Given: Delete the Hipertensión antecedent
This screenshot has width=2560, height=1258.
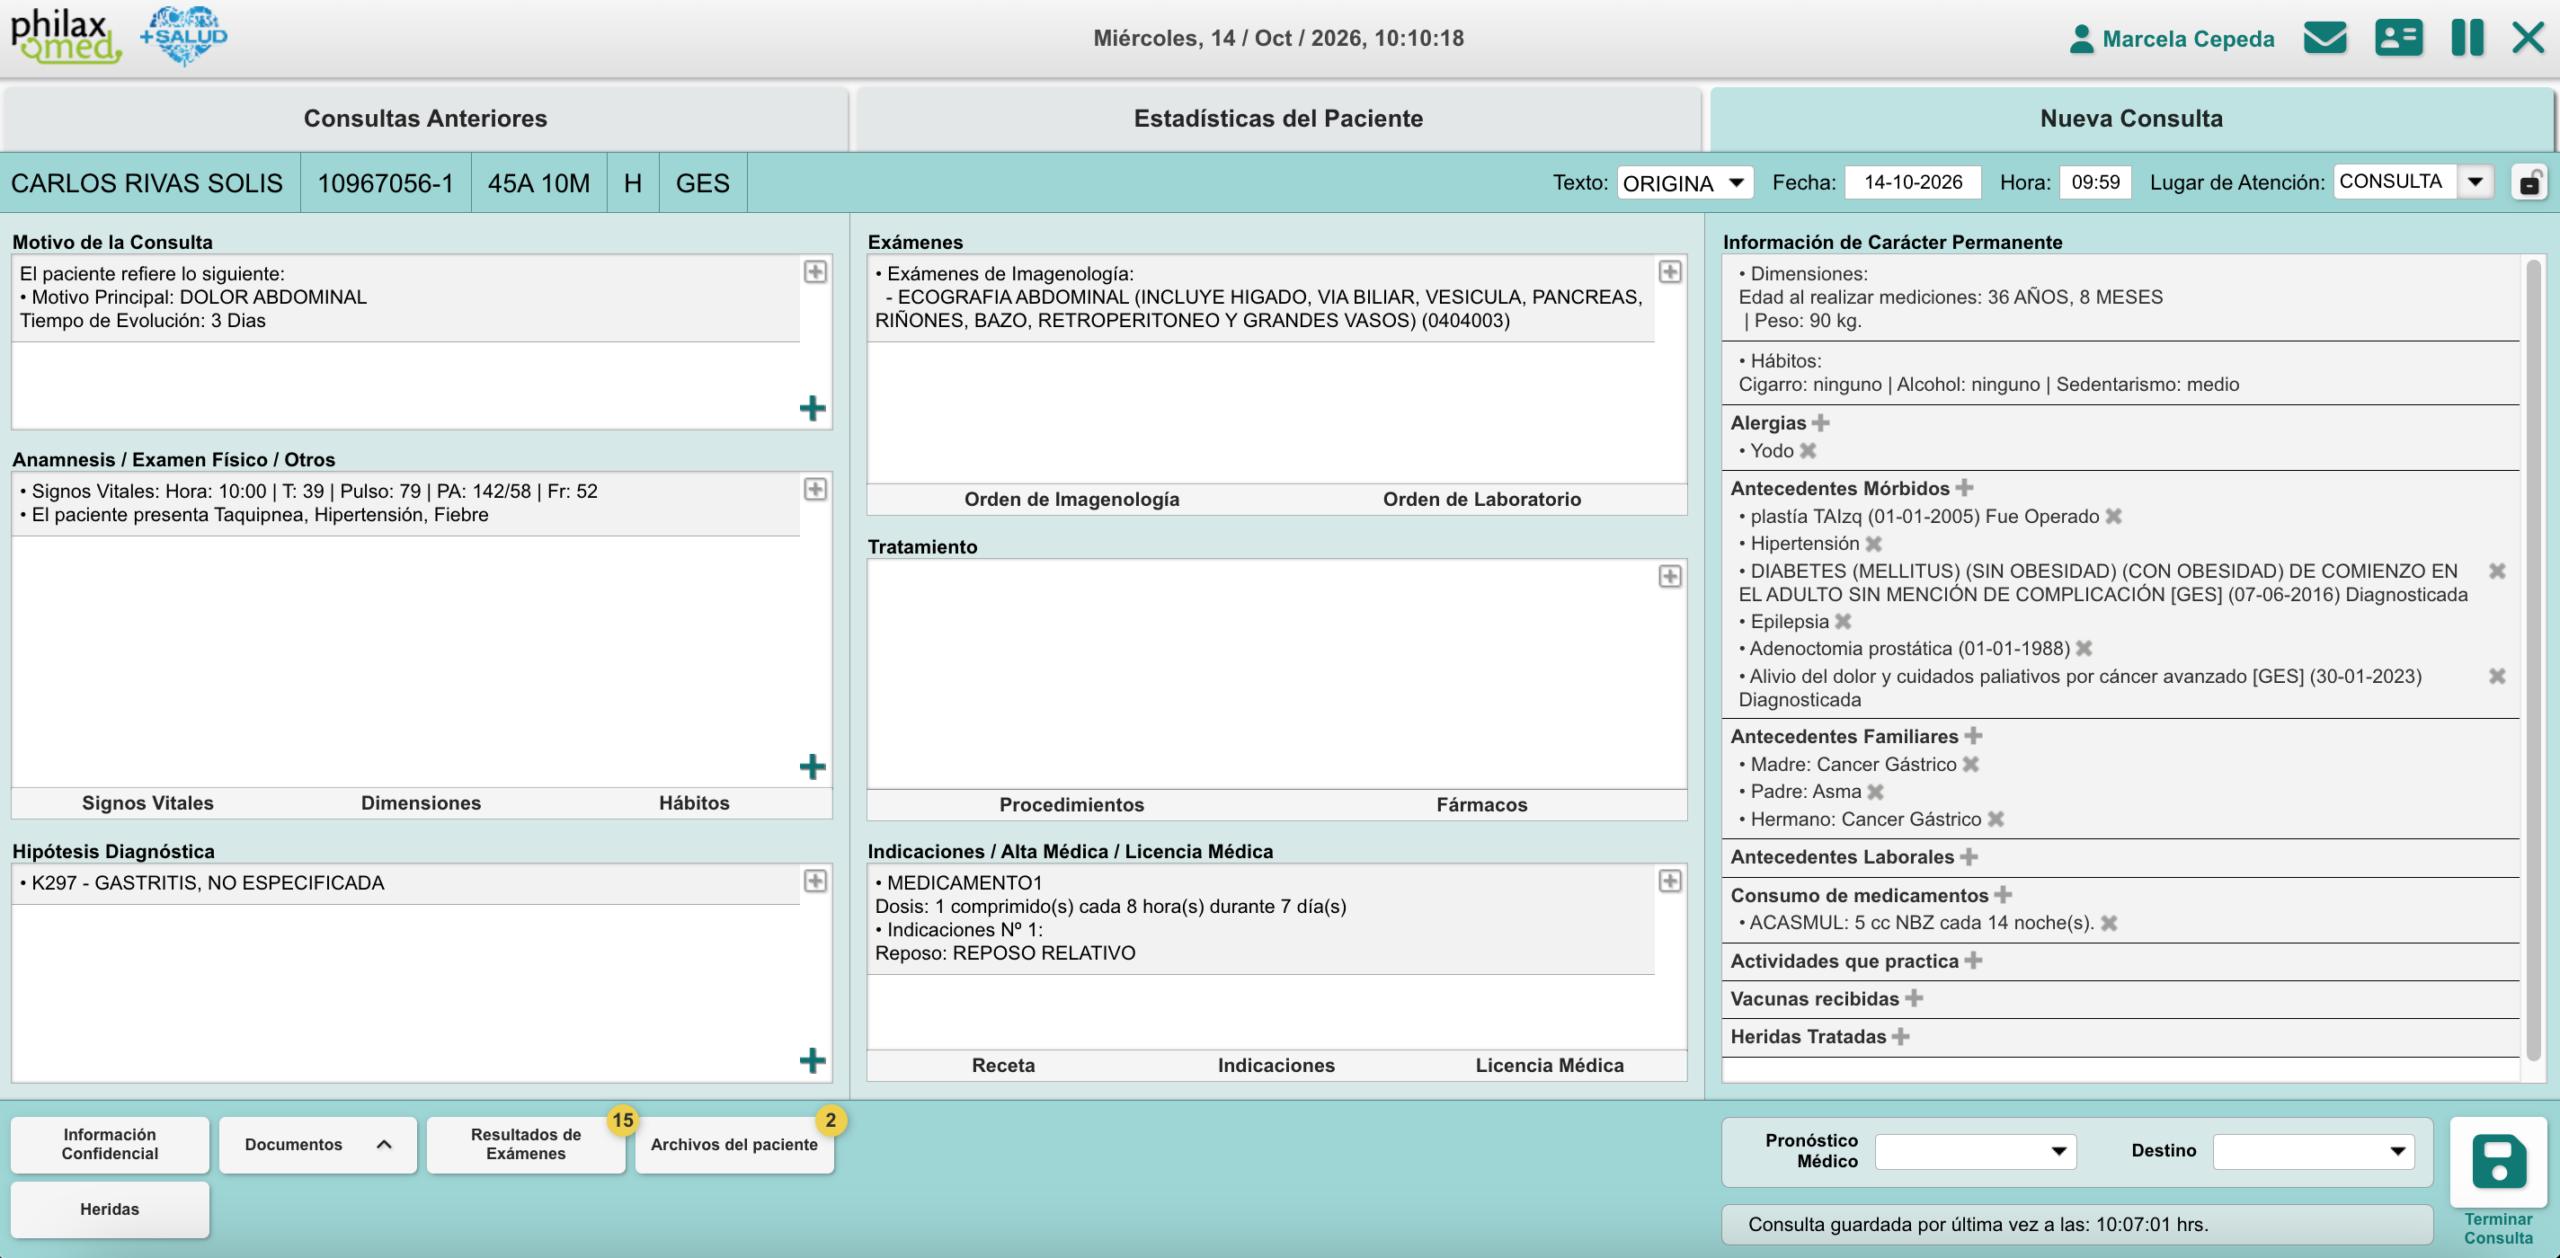Looking at the screenshot, I should [1874, 544].
